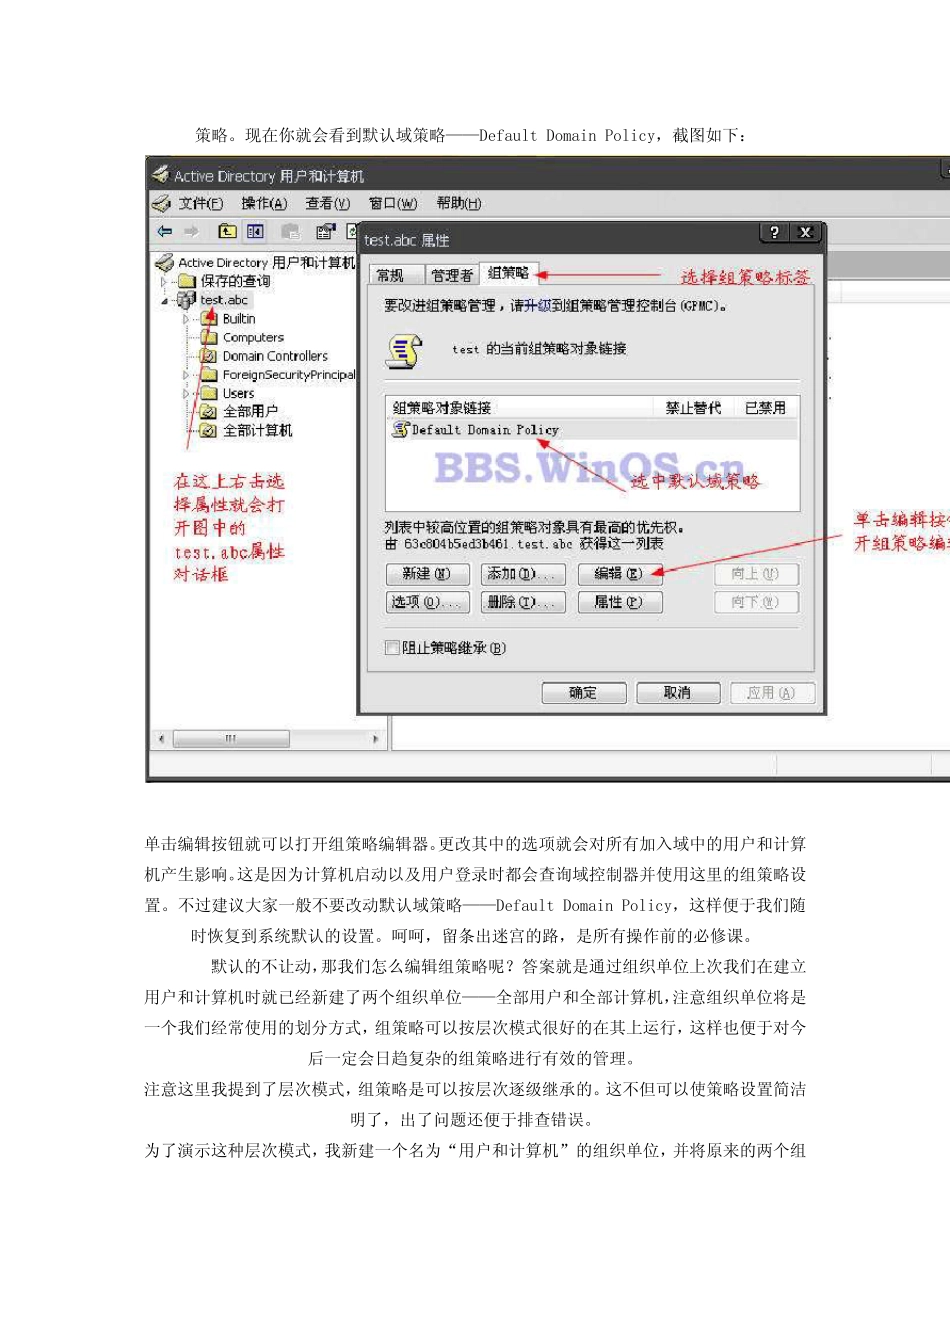Click the 保存的查询 folder icon
Viewport: 950px width, 1344px height.
pyautogui.click(x=187, y=281)
